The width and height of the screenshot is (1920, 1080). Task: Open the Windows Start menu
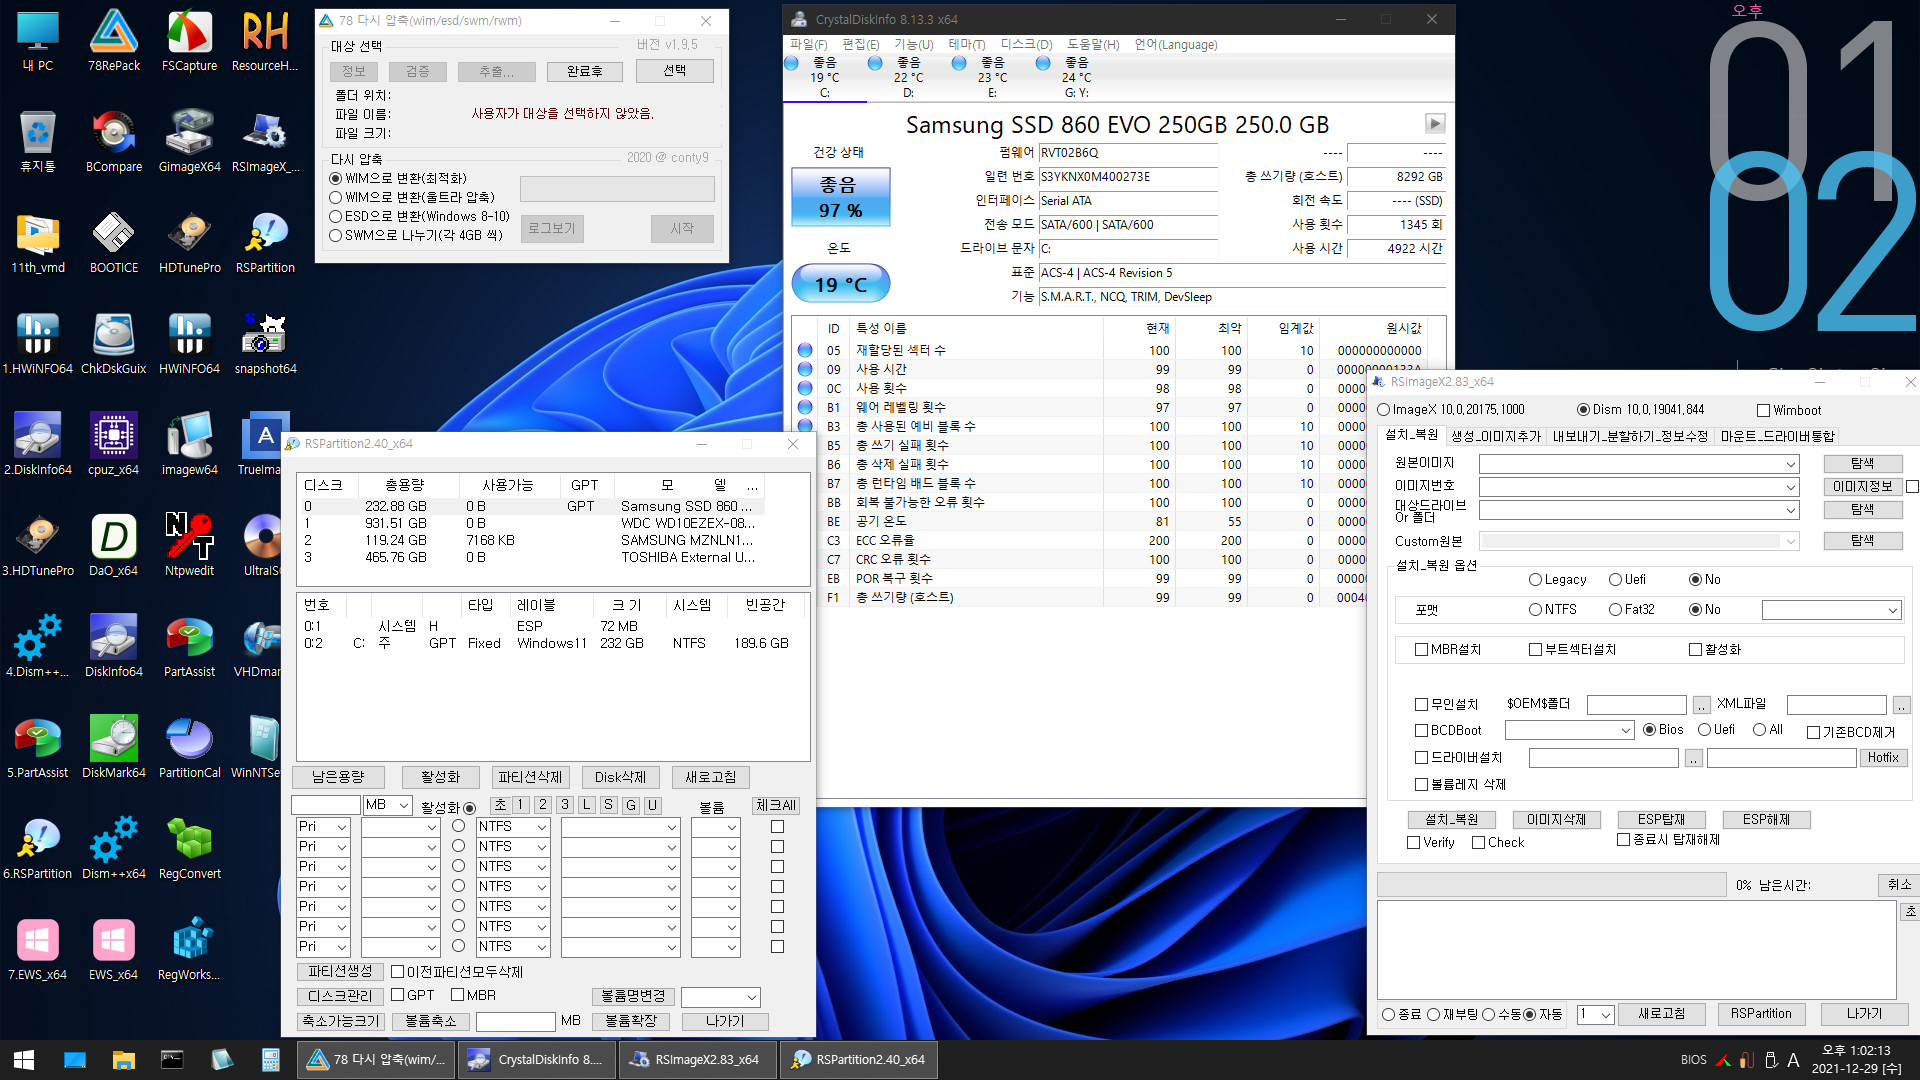click(x=24, y=1059)
